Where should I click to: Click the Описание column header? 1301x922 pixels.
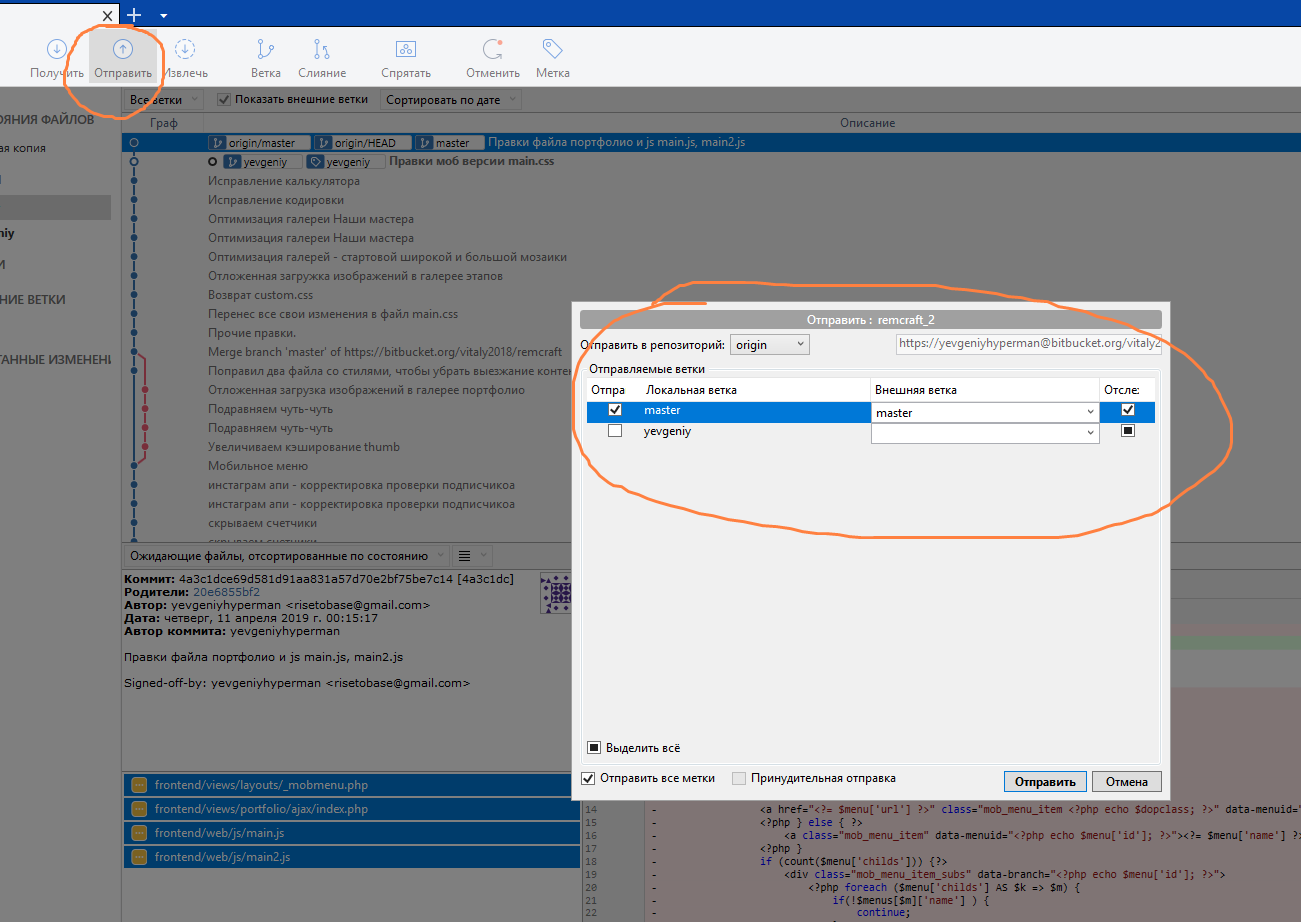pyautogui.click(x=867, y=123)
